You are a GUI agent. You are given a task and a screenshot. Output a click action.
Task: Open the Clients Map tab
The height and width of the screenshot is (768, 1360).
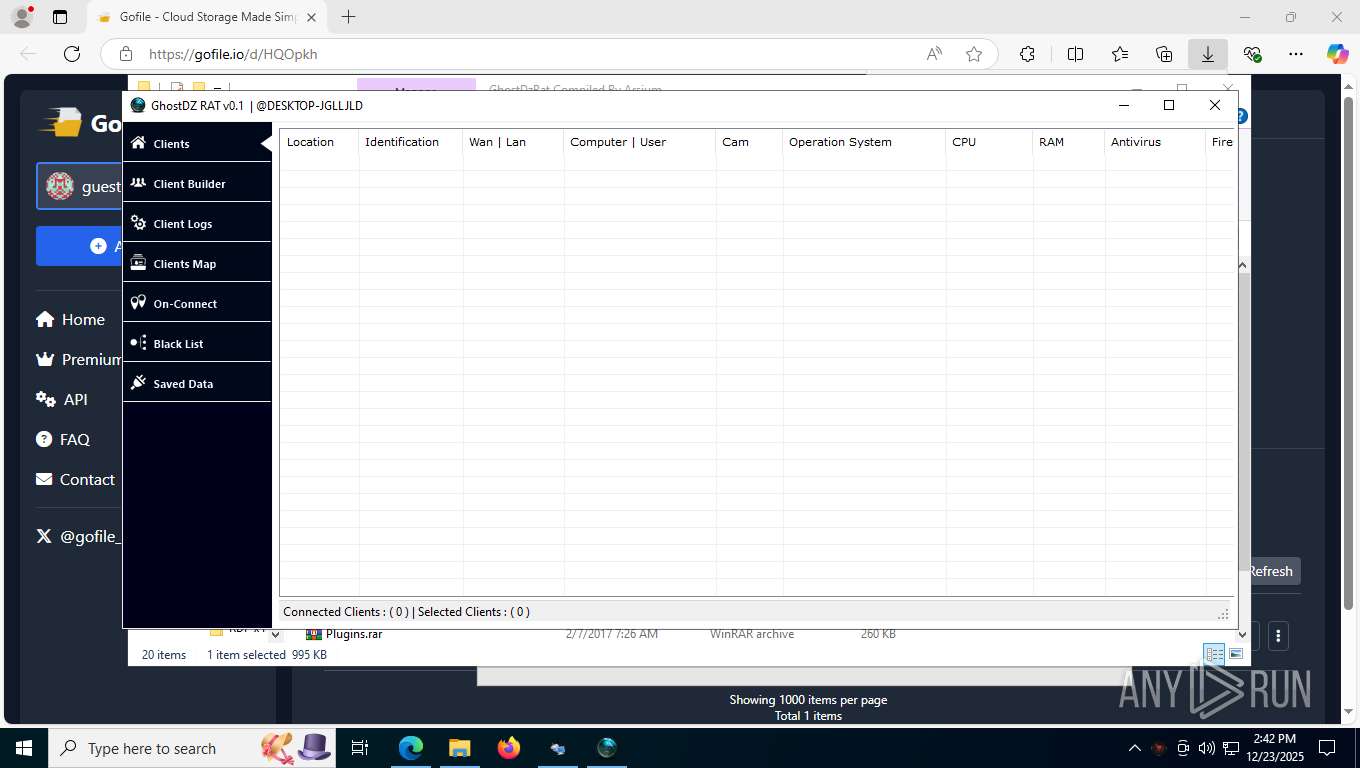pyautogui.click(x=197, y=263)
